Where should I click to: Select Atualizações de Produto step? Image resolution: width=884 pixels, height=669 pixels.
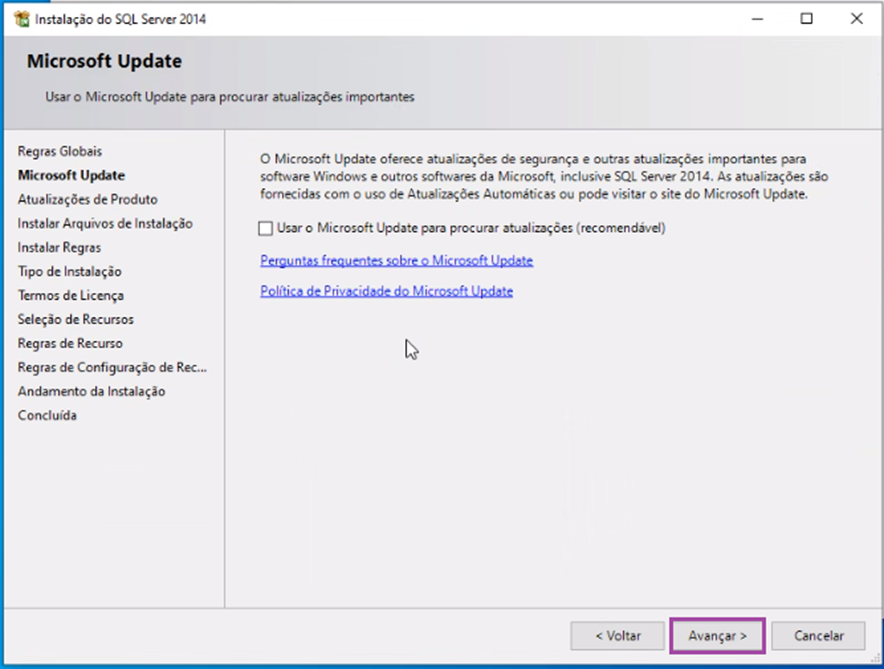[87, 200]
